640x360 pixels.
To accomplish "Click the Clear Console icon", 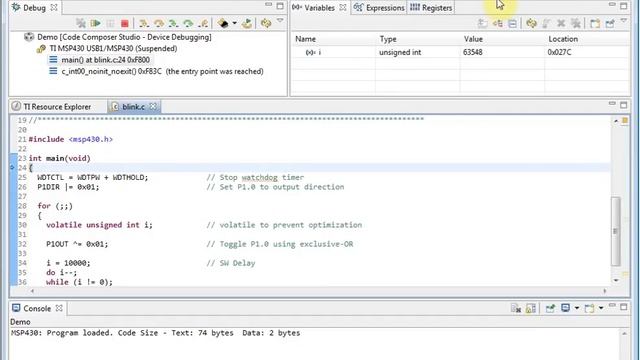I will tap(516, 308).
